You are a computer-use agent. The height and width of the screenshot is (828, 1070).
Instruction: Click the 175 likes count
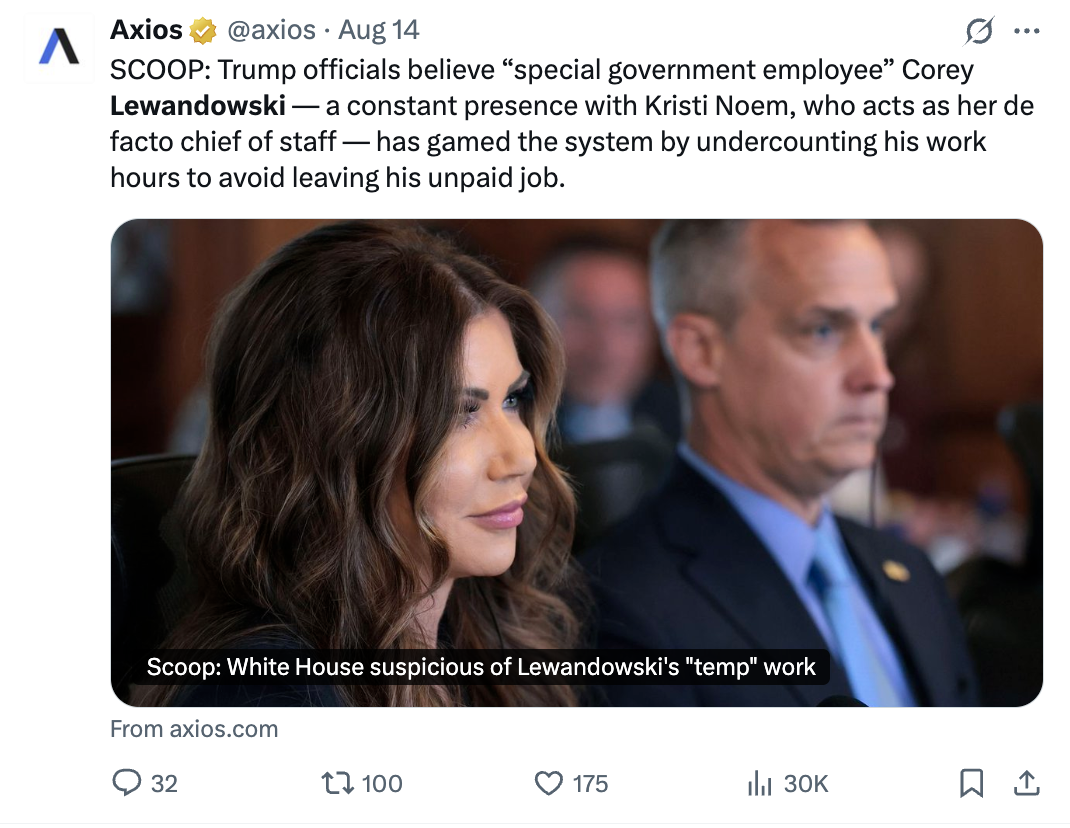click(x=590, y=783)
